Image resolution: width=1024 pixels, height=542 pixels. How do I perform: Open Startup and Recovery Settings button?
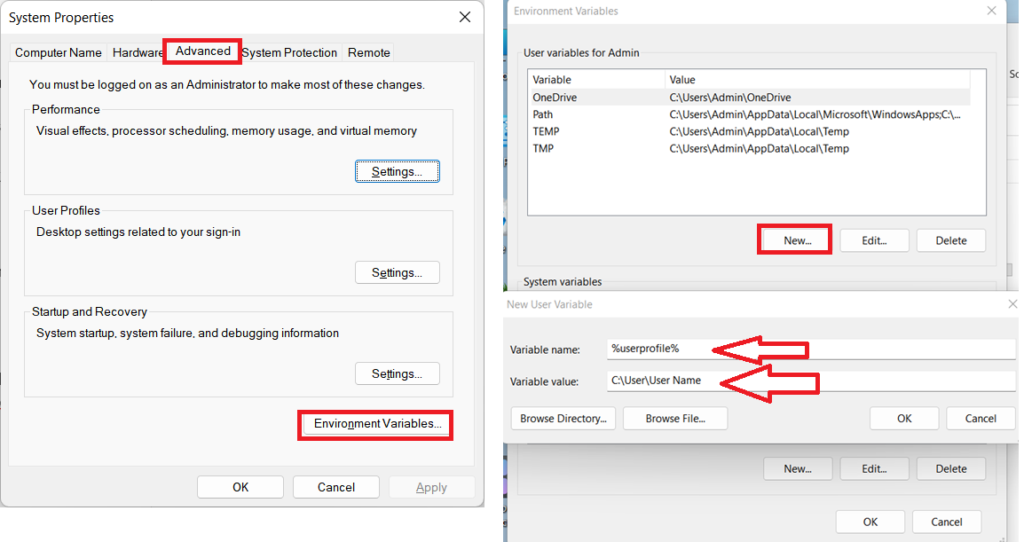(x=397, y=374)
